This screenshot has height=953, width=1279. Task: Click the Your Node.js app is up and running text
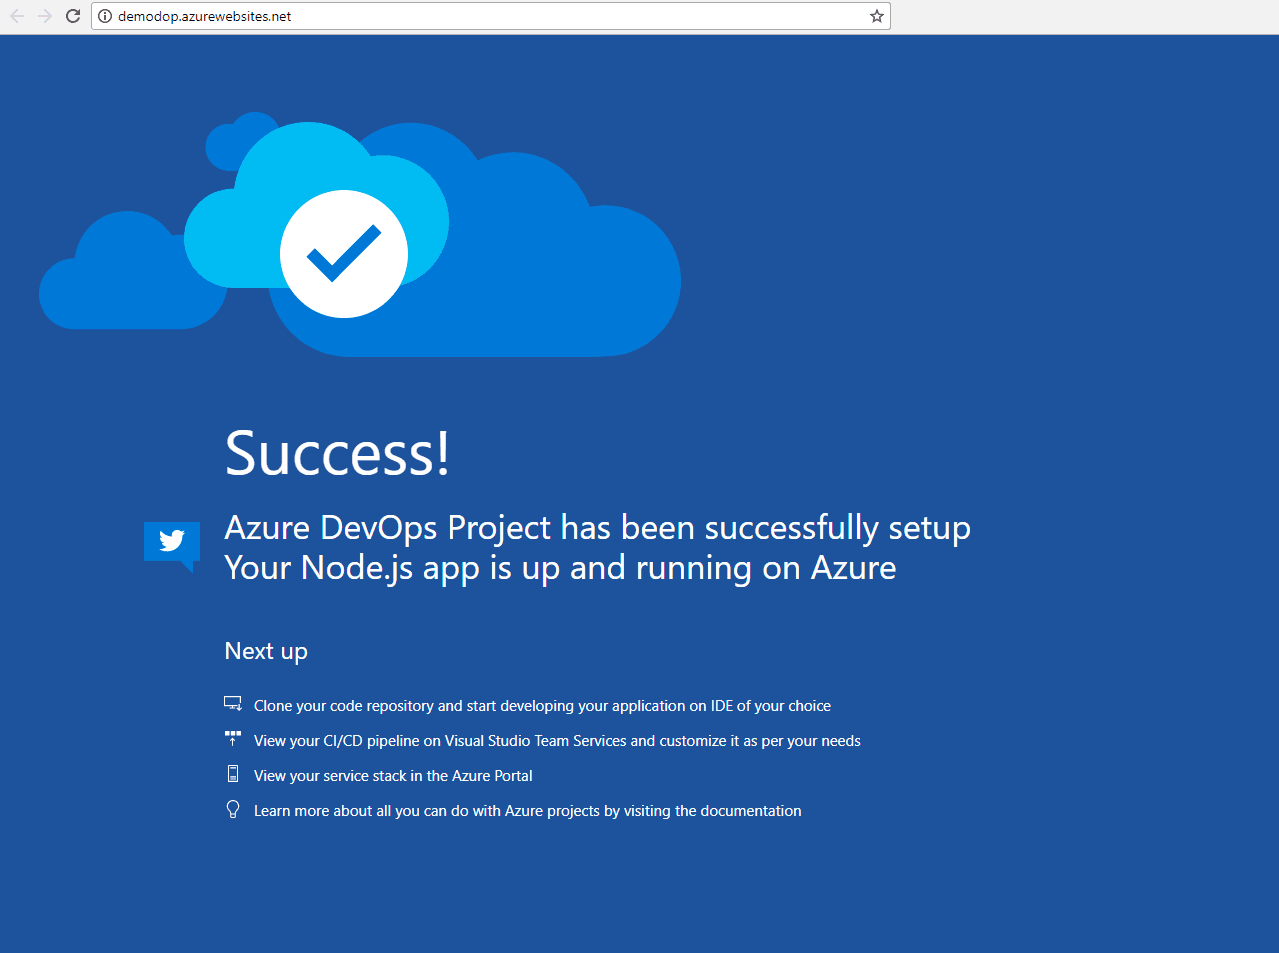point(560,568)
